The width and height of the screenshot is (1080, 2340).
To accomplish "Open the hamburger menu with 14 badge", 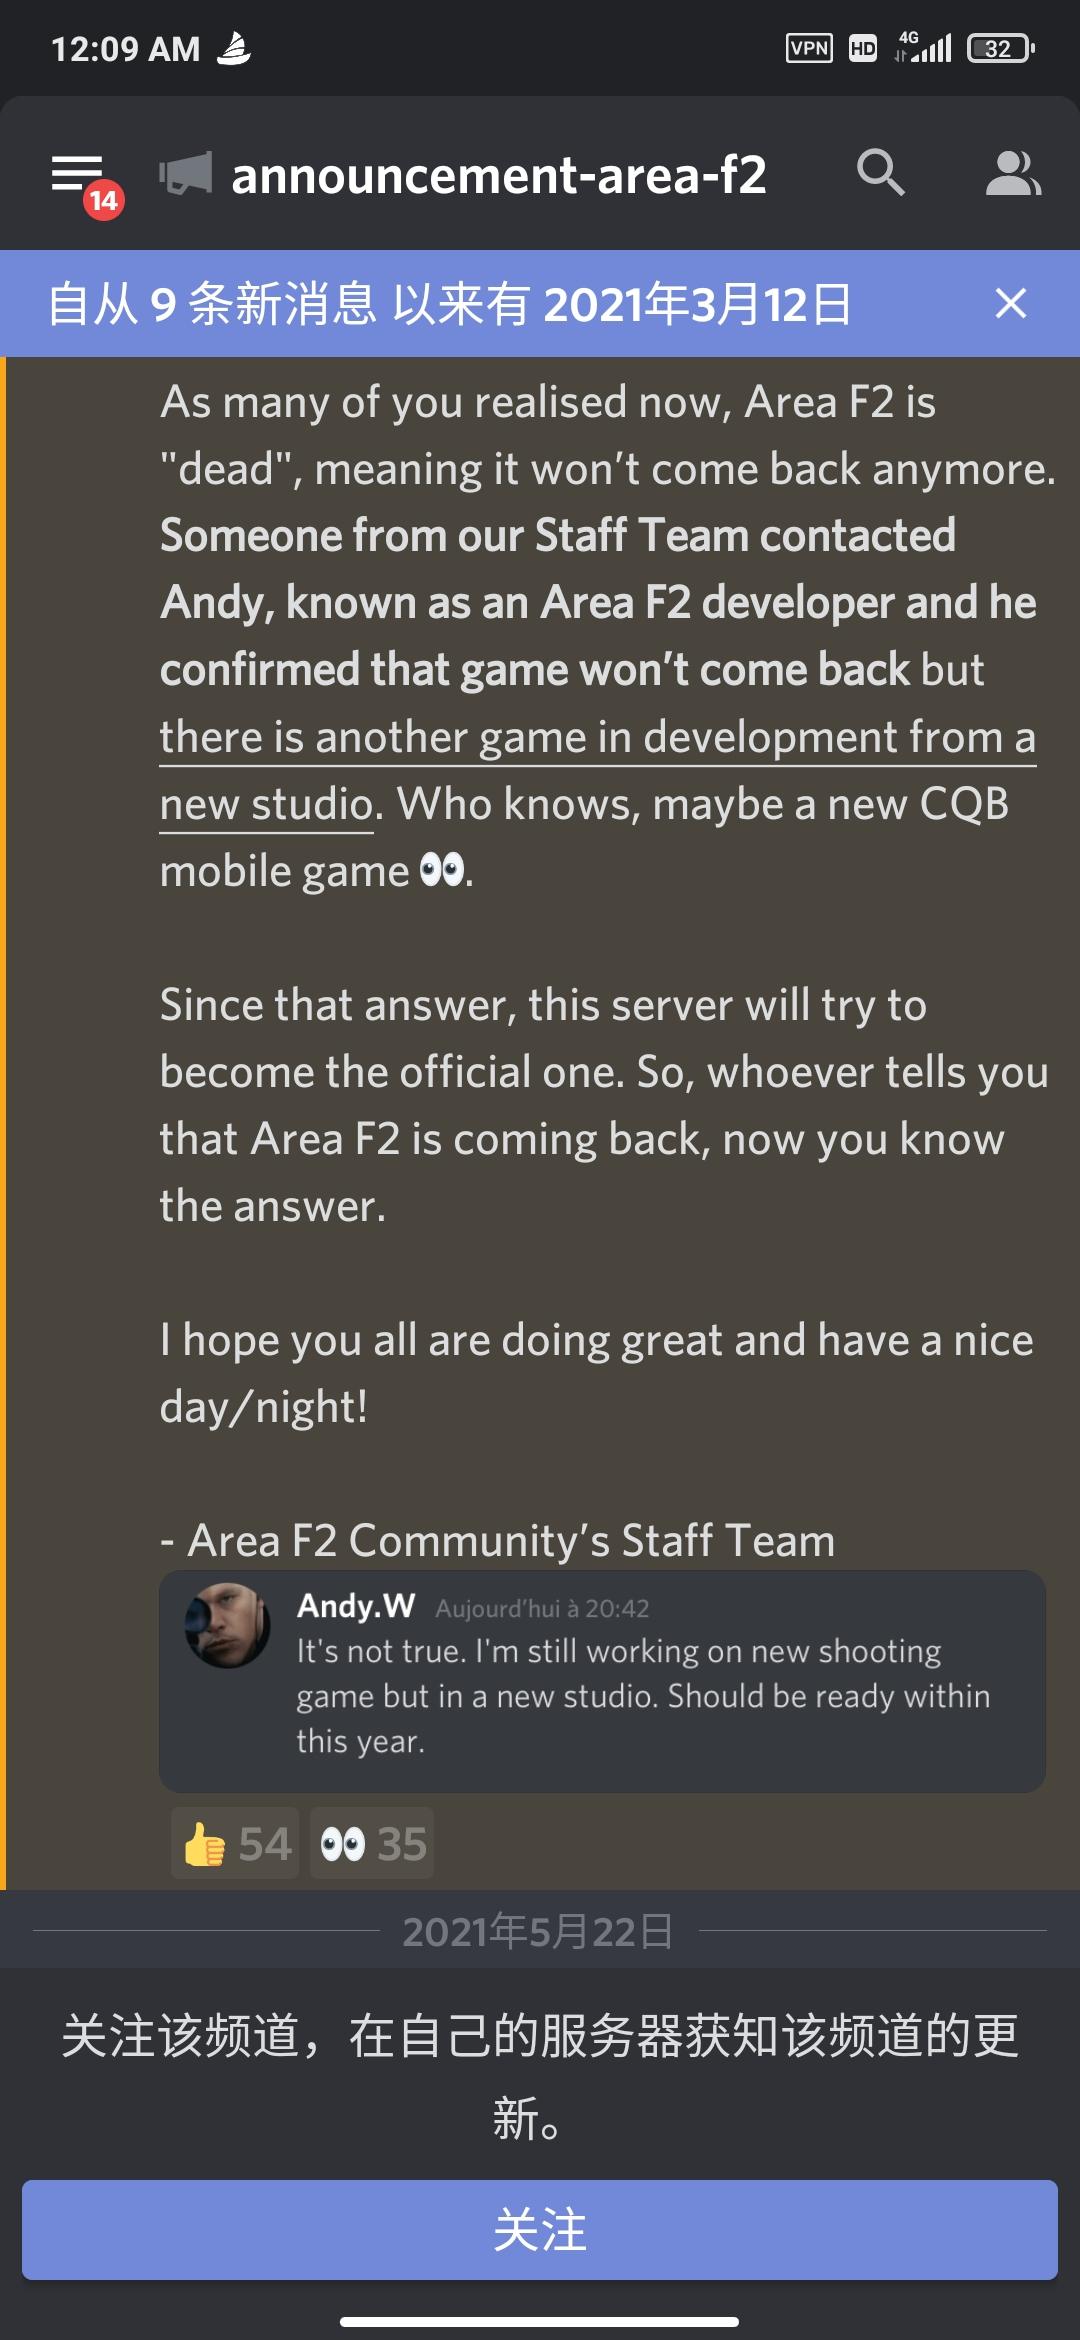I will (86, 182).
